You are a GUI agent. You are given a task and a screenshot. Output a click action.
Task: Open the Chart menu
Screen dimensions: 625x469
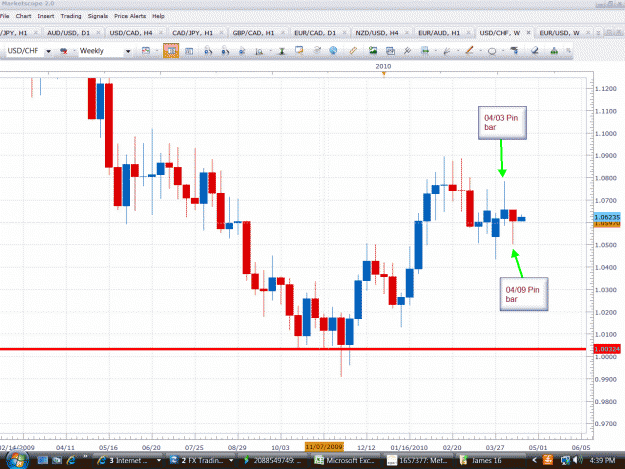23,16
